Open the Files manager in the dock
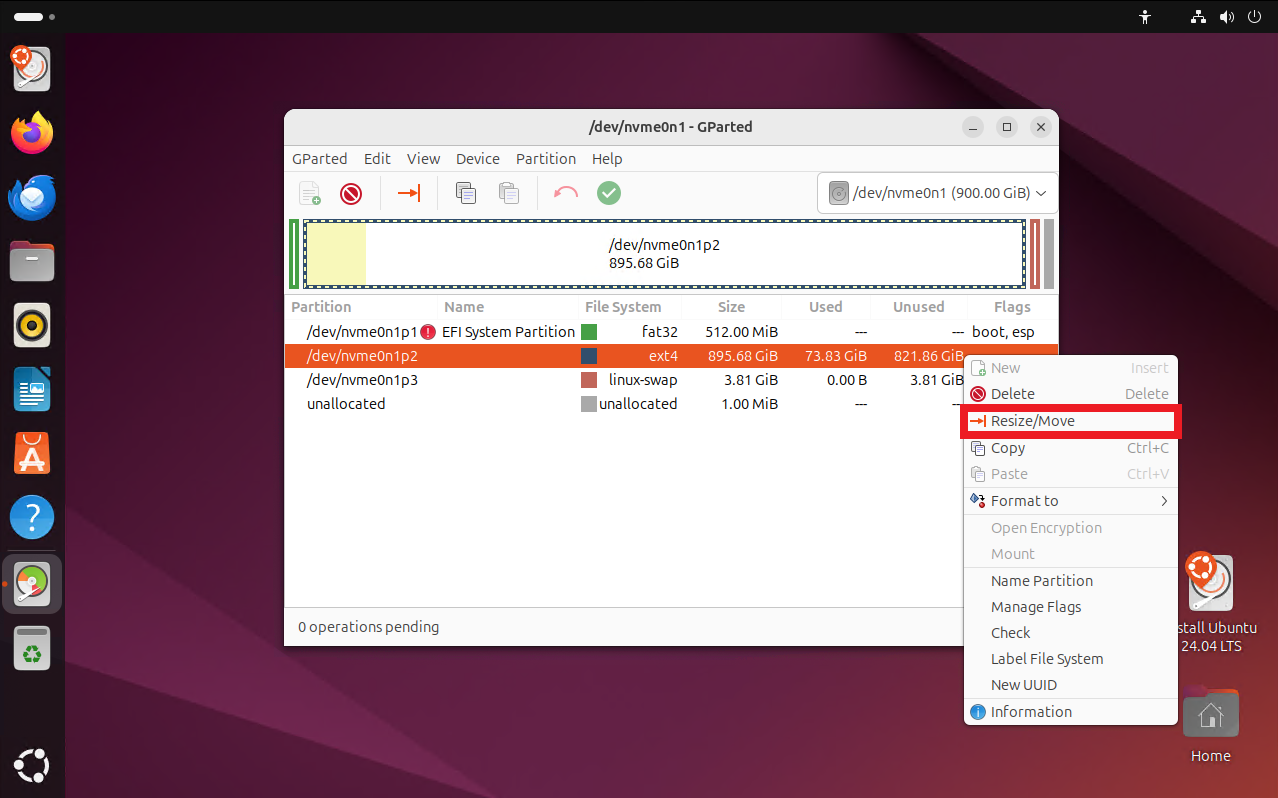 point(32,261)
